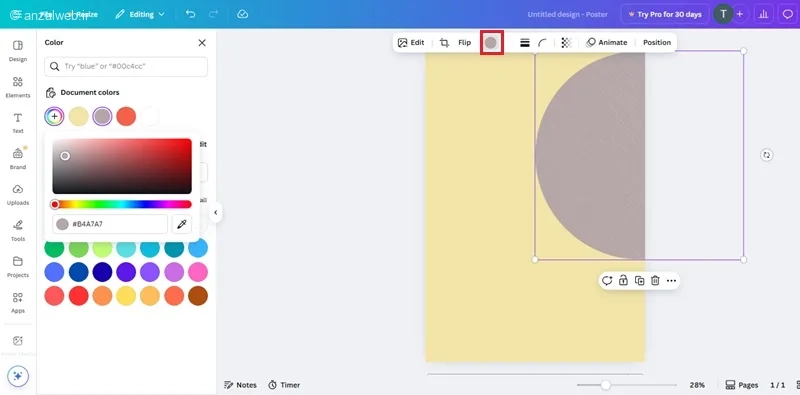The height and width of the screenshot is (395, 800).
Task: Select the pale yellow document color
Action: pos(79,116)
